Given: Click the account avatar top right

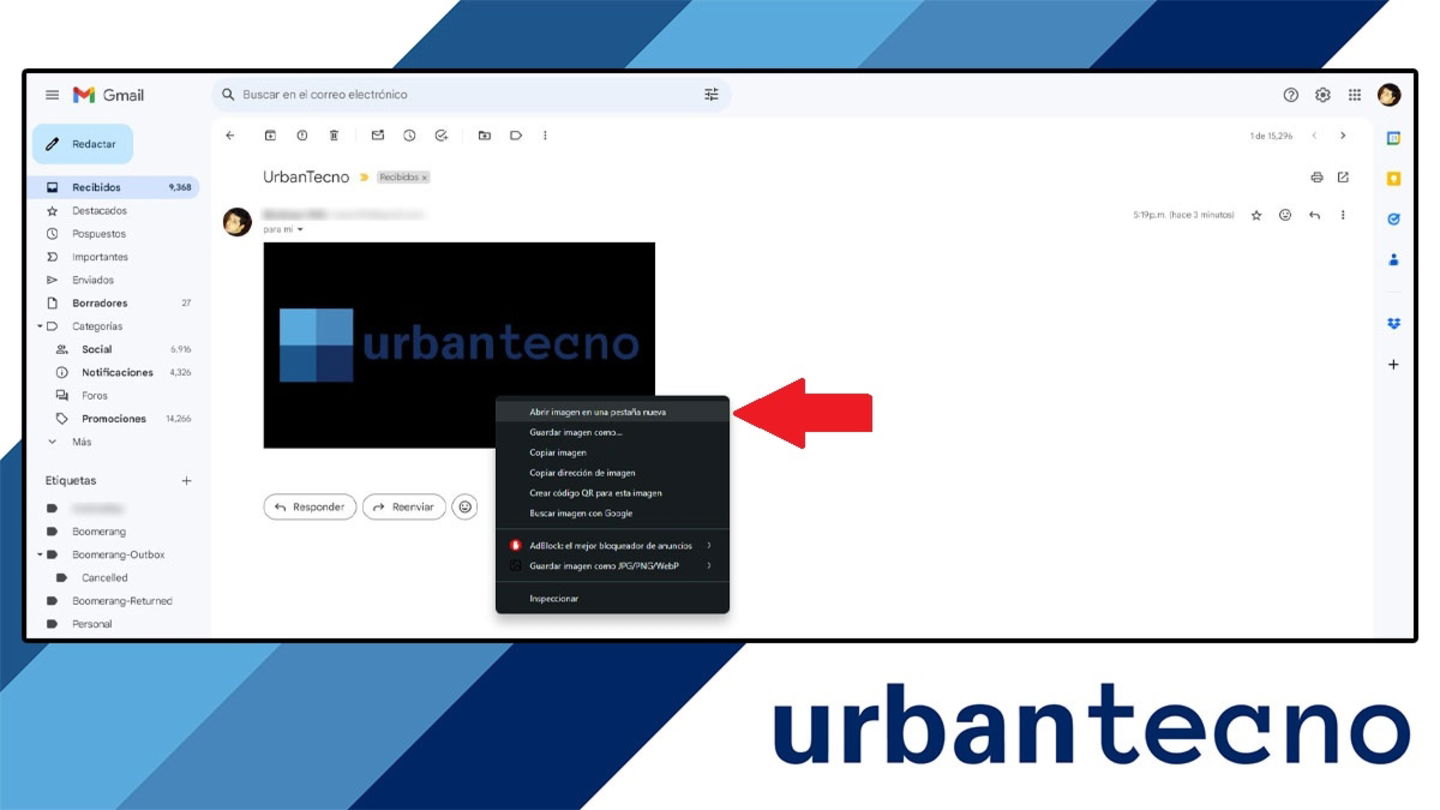Looking at the screenshot, I should pyautogui.click(x=1389, y=95).
